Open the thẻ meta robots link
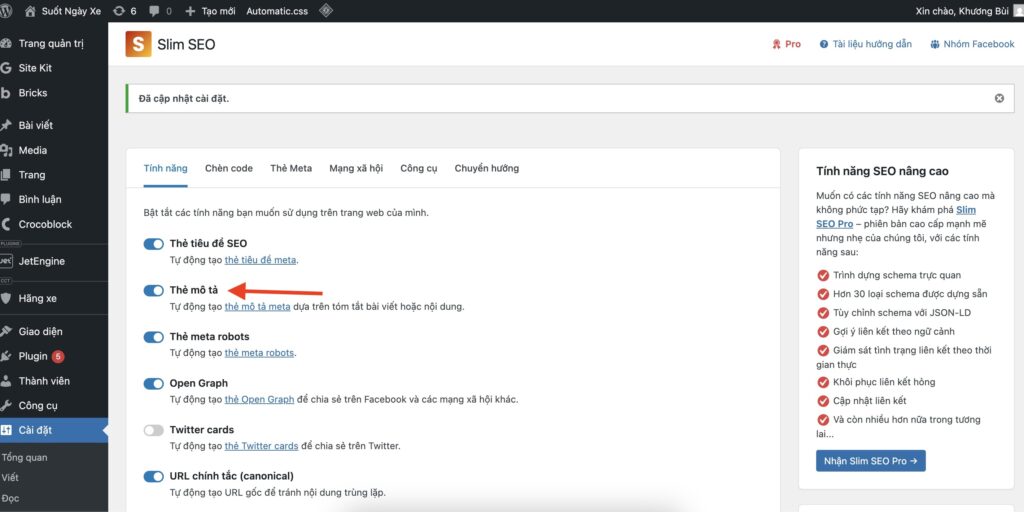 (x=259, y=353)
